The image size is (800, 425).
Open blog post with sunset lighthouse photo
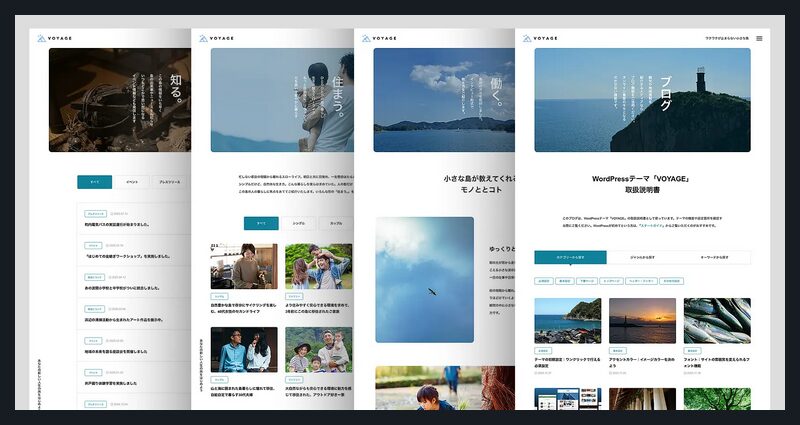(642, 320)
